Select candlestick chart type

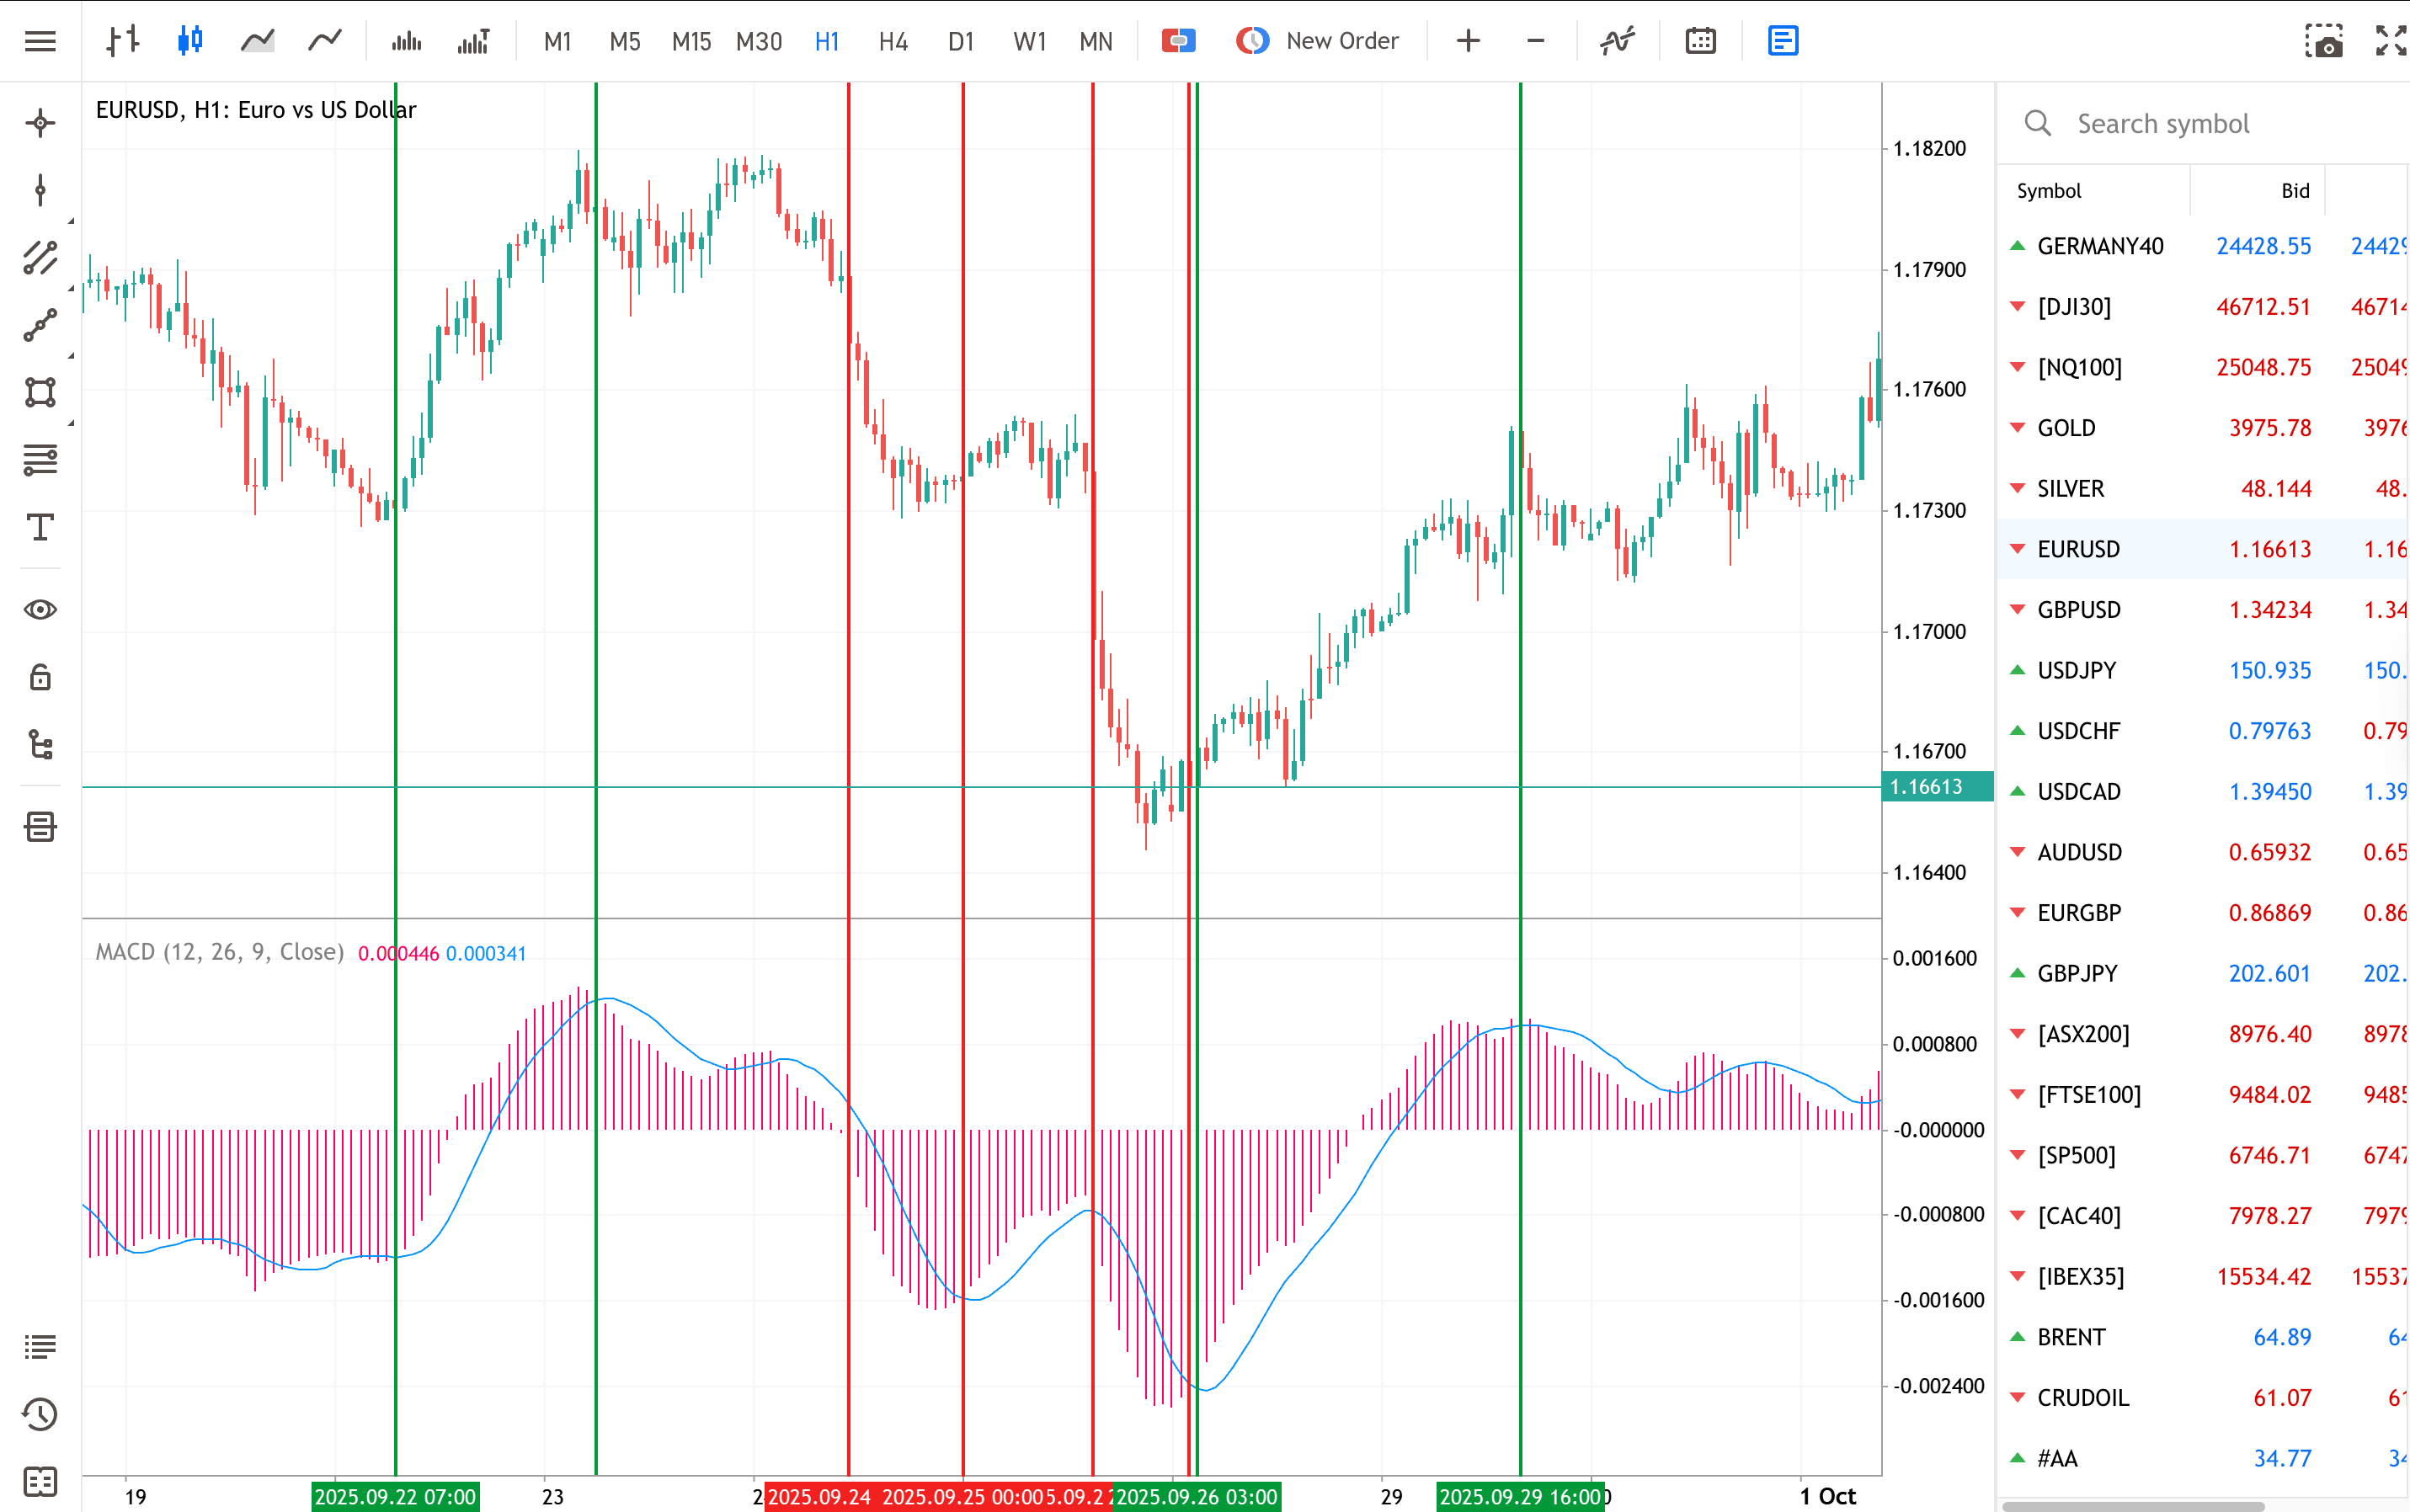coord(190,41)
